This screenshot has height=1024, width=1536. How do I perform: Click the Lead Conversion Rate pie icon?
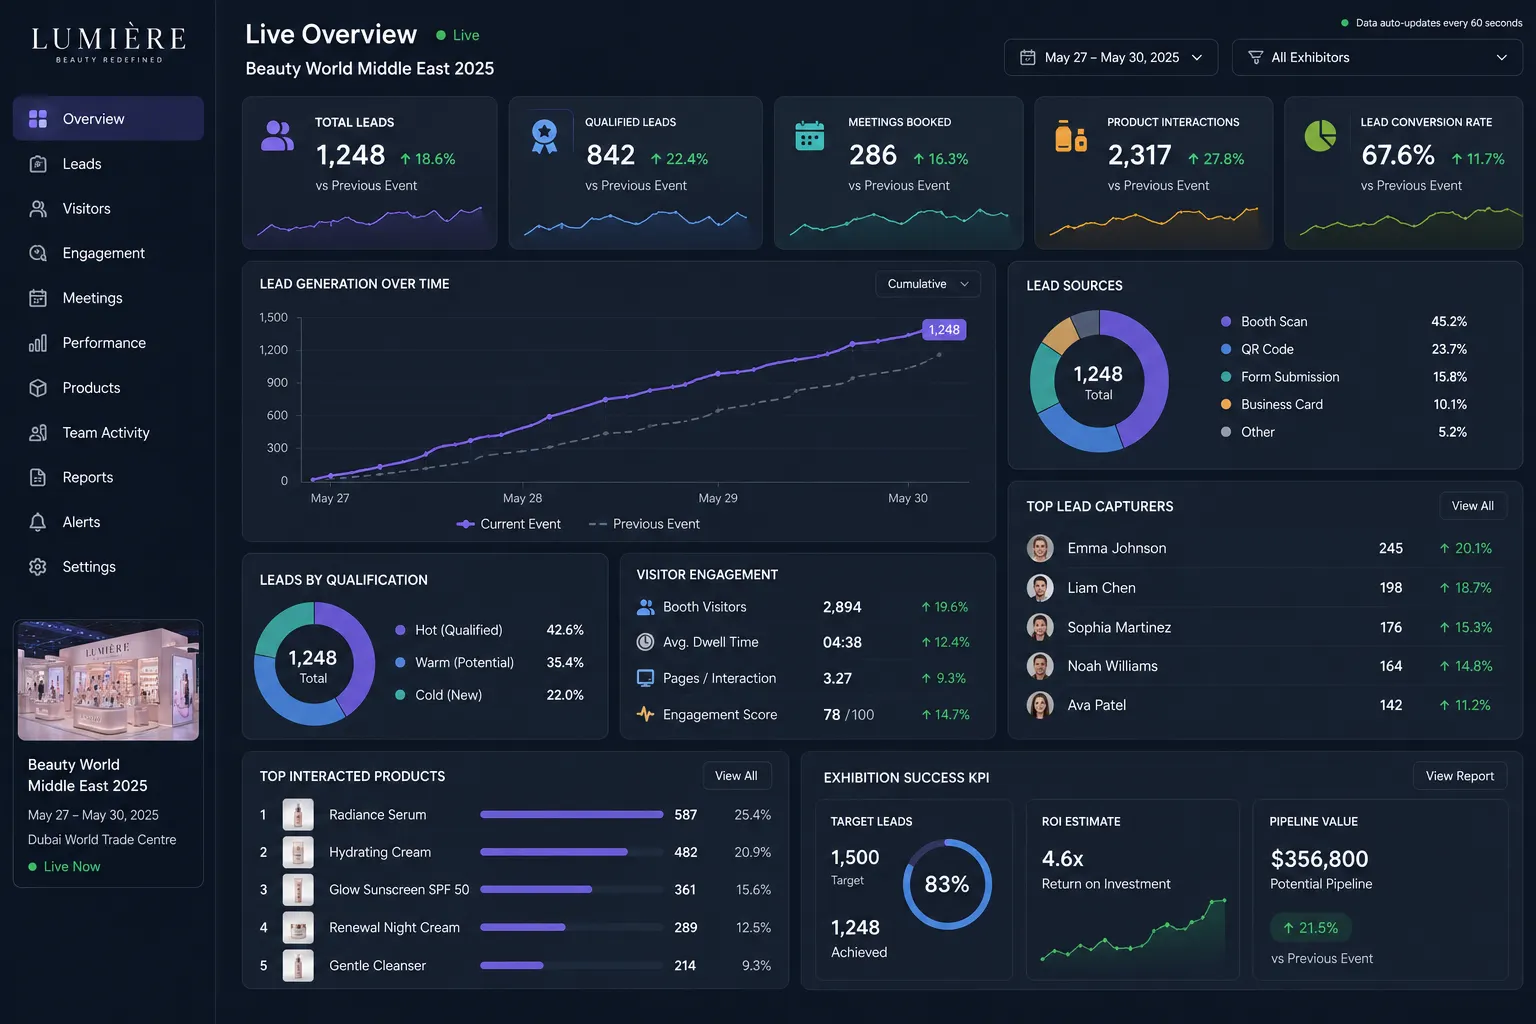[x=1321, y=135]
